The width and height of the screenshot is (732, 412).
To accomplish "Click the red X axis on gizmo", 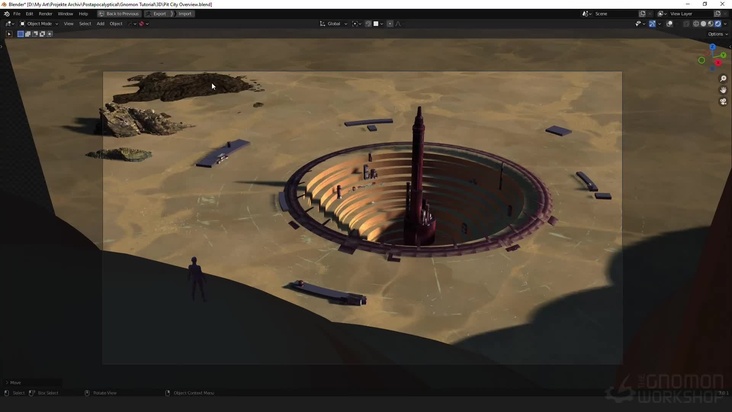I will 719,63.
